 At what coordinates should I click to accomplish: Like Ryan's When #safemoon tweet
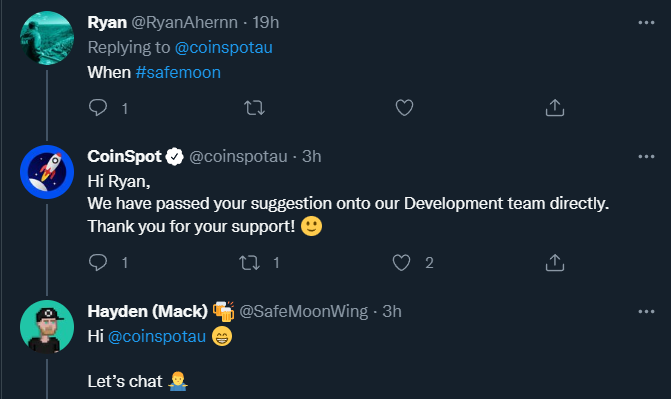404,108
